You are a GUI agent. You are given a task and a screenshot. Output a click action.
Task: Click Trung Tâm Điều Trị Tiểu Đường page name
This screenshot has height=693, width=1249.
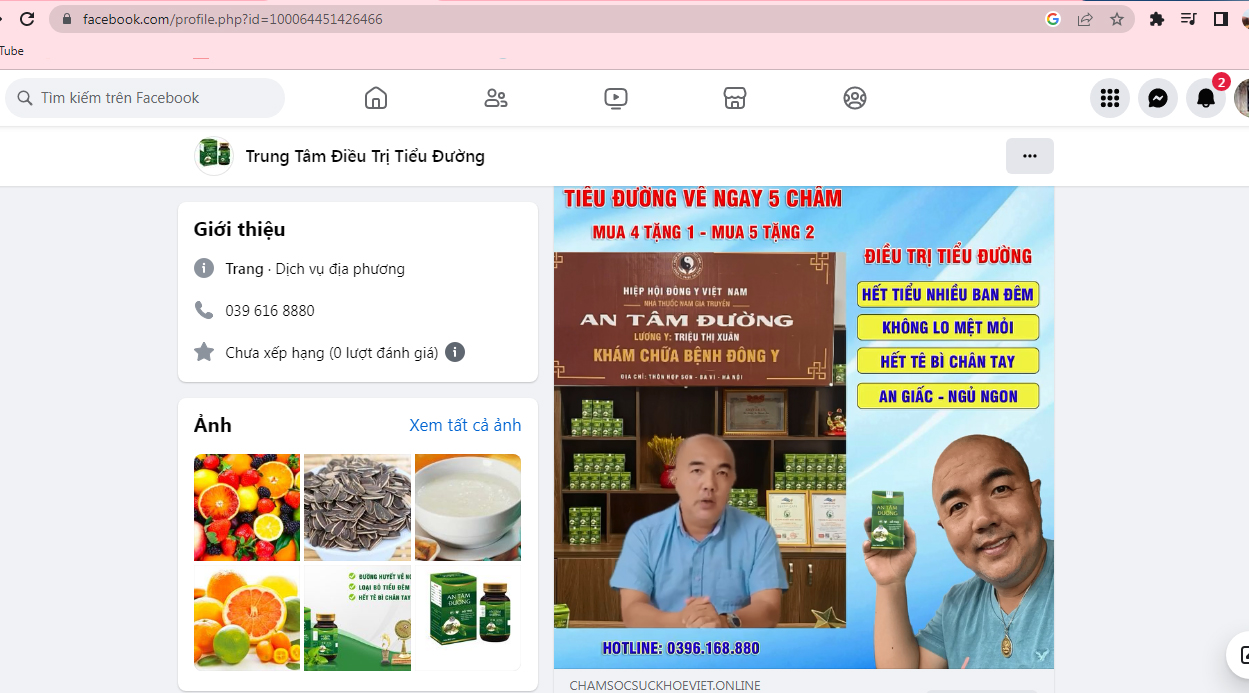(365, 156)
